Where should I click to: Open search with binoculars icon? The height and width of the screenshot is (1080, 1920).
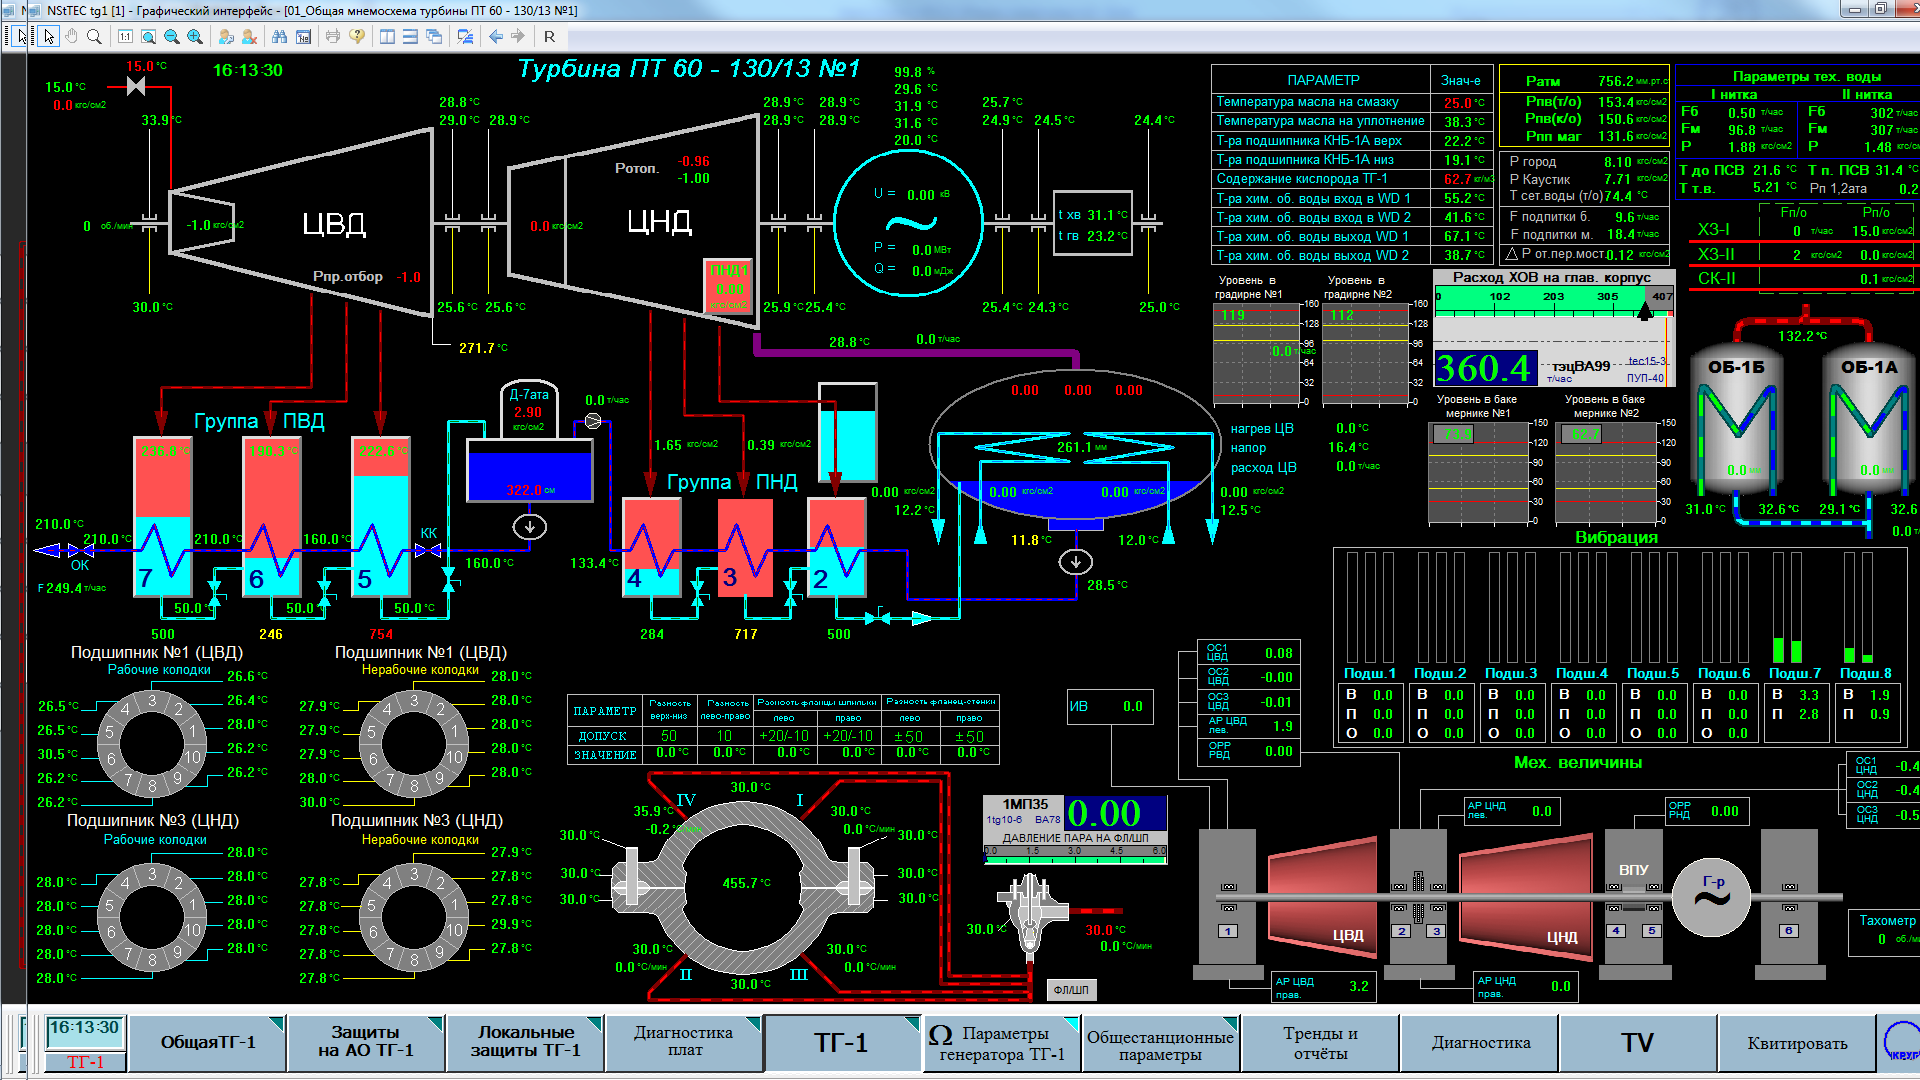click(279, 36)
